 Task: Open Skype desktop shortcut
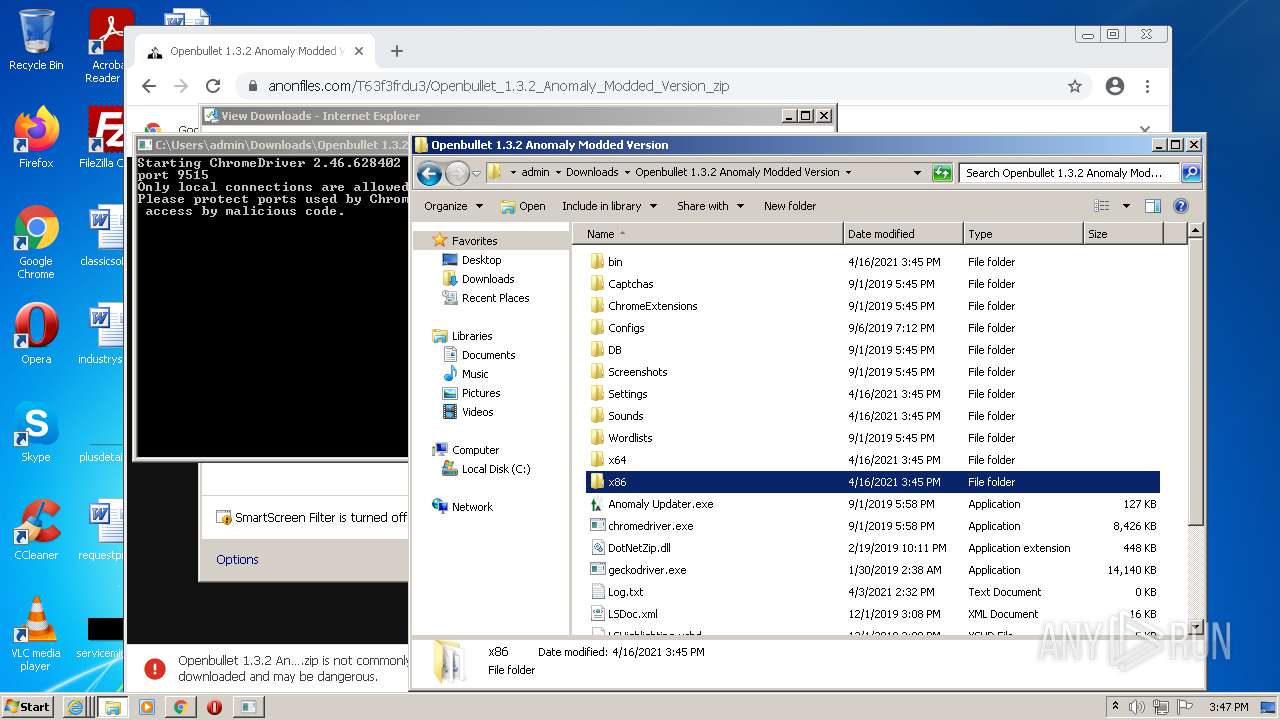point(36,432)
